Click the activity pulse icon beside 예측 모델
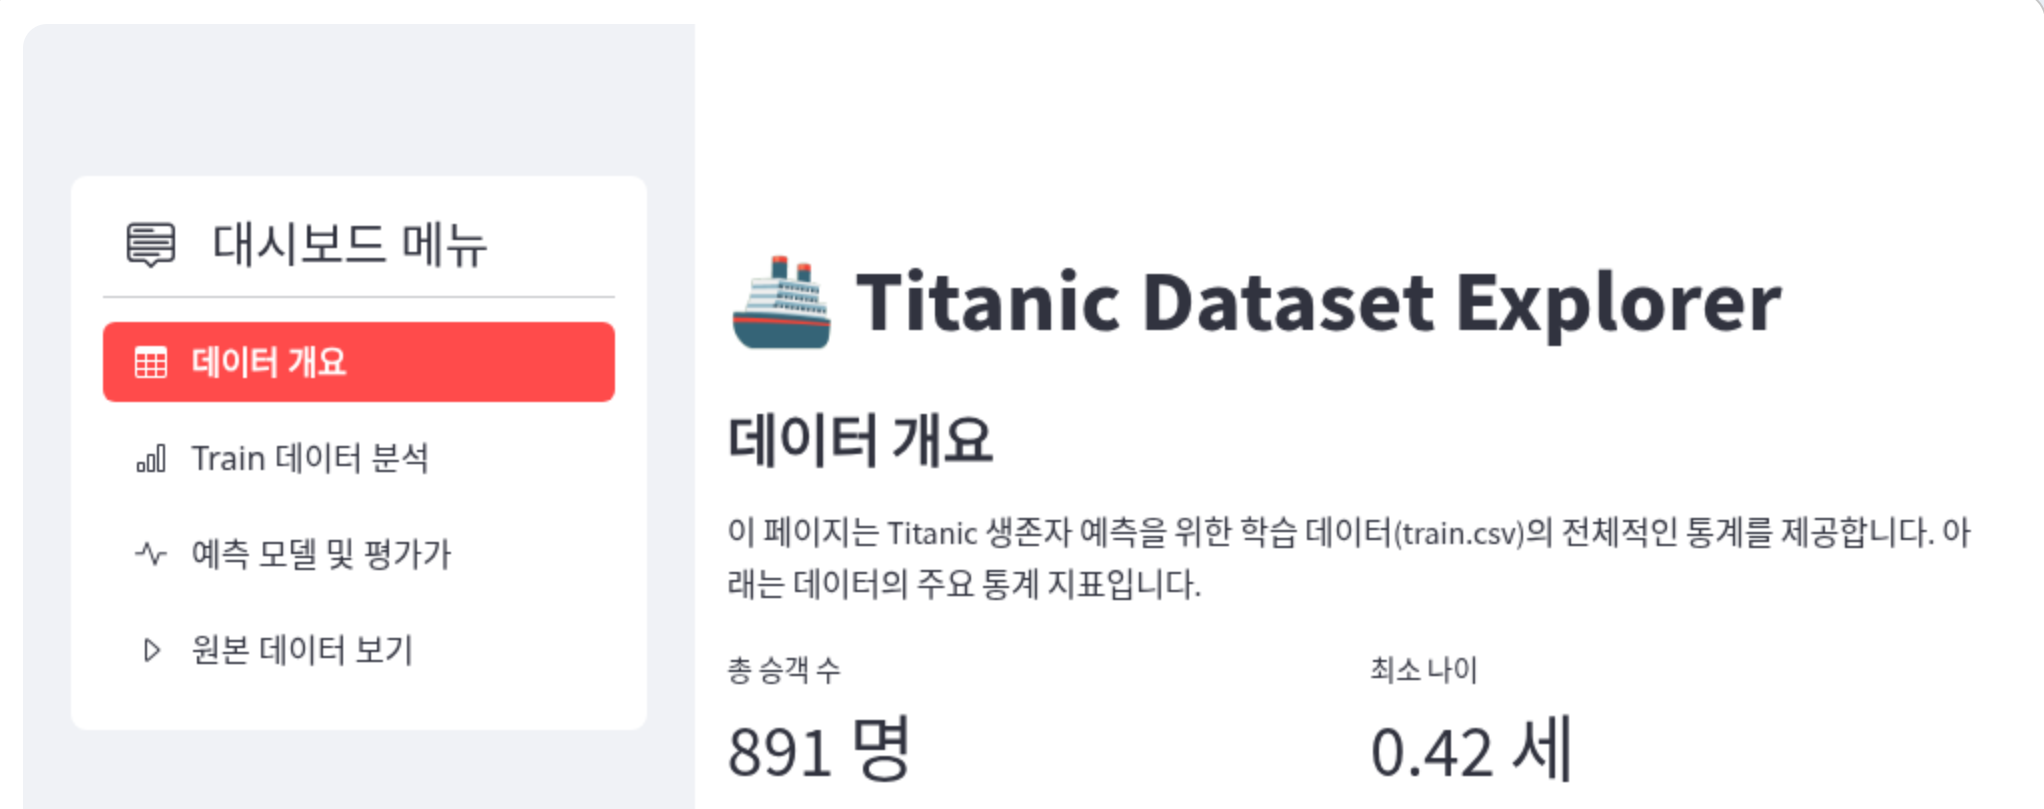 151,554
